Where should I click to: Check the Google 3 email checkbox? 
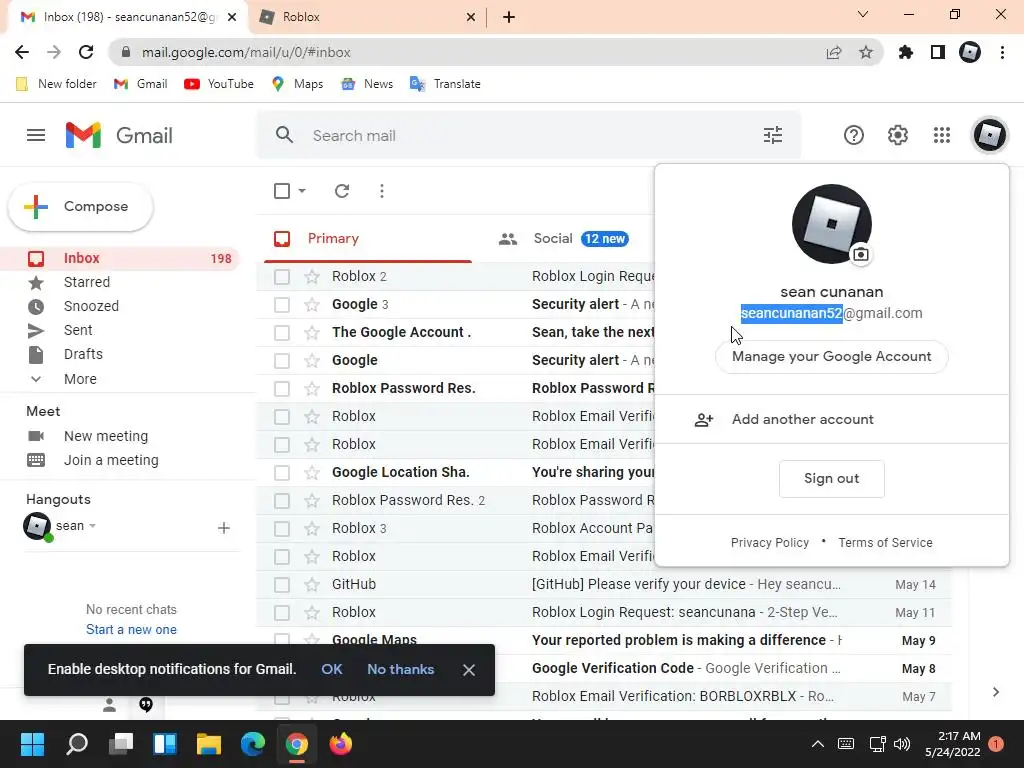[x=281, y=305]
